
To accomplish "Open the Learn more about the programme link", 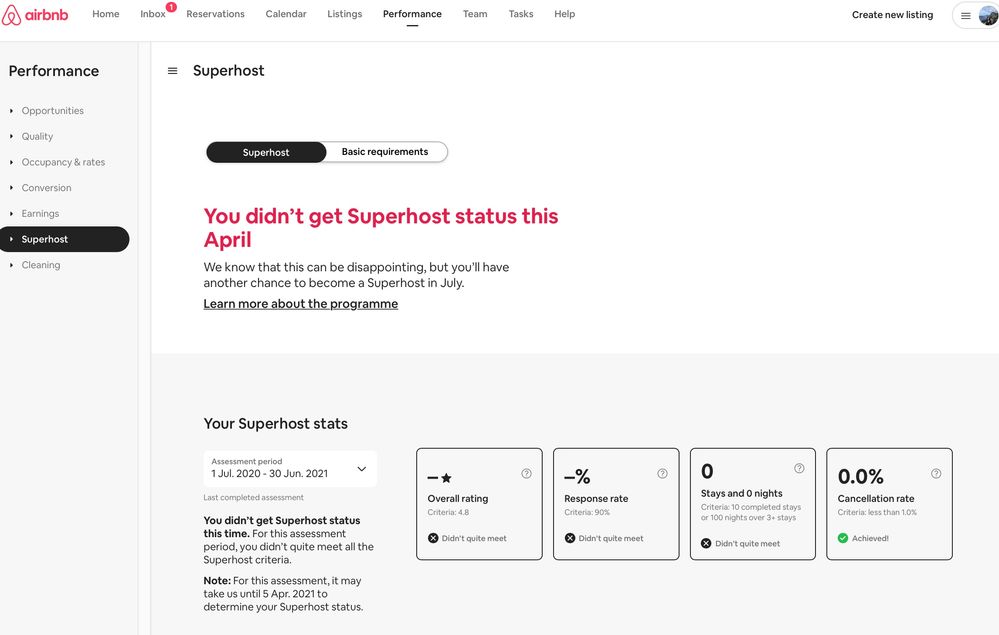I will (300, 303).
